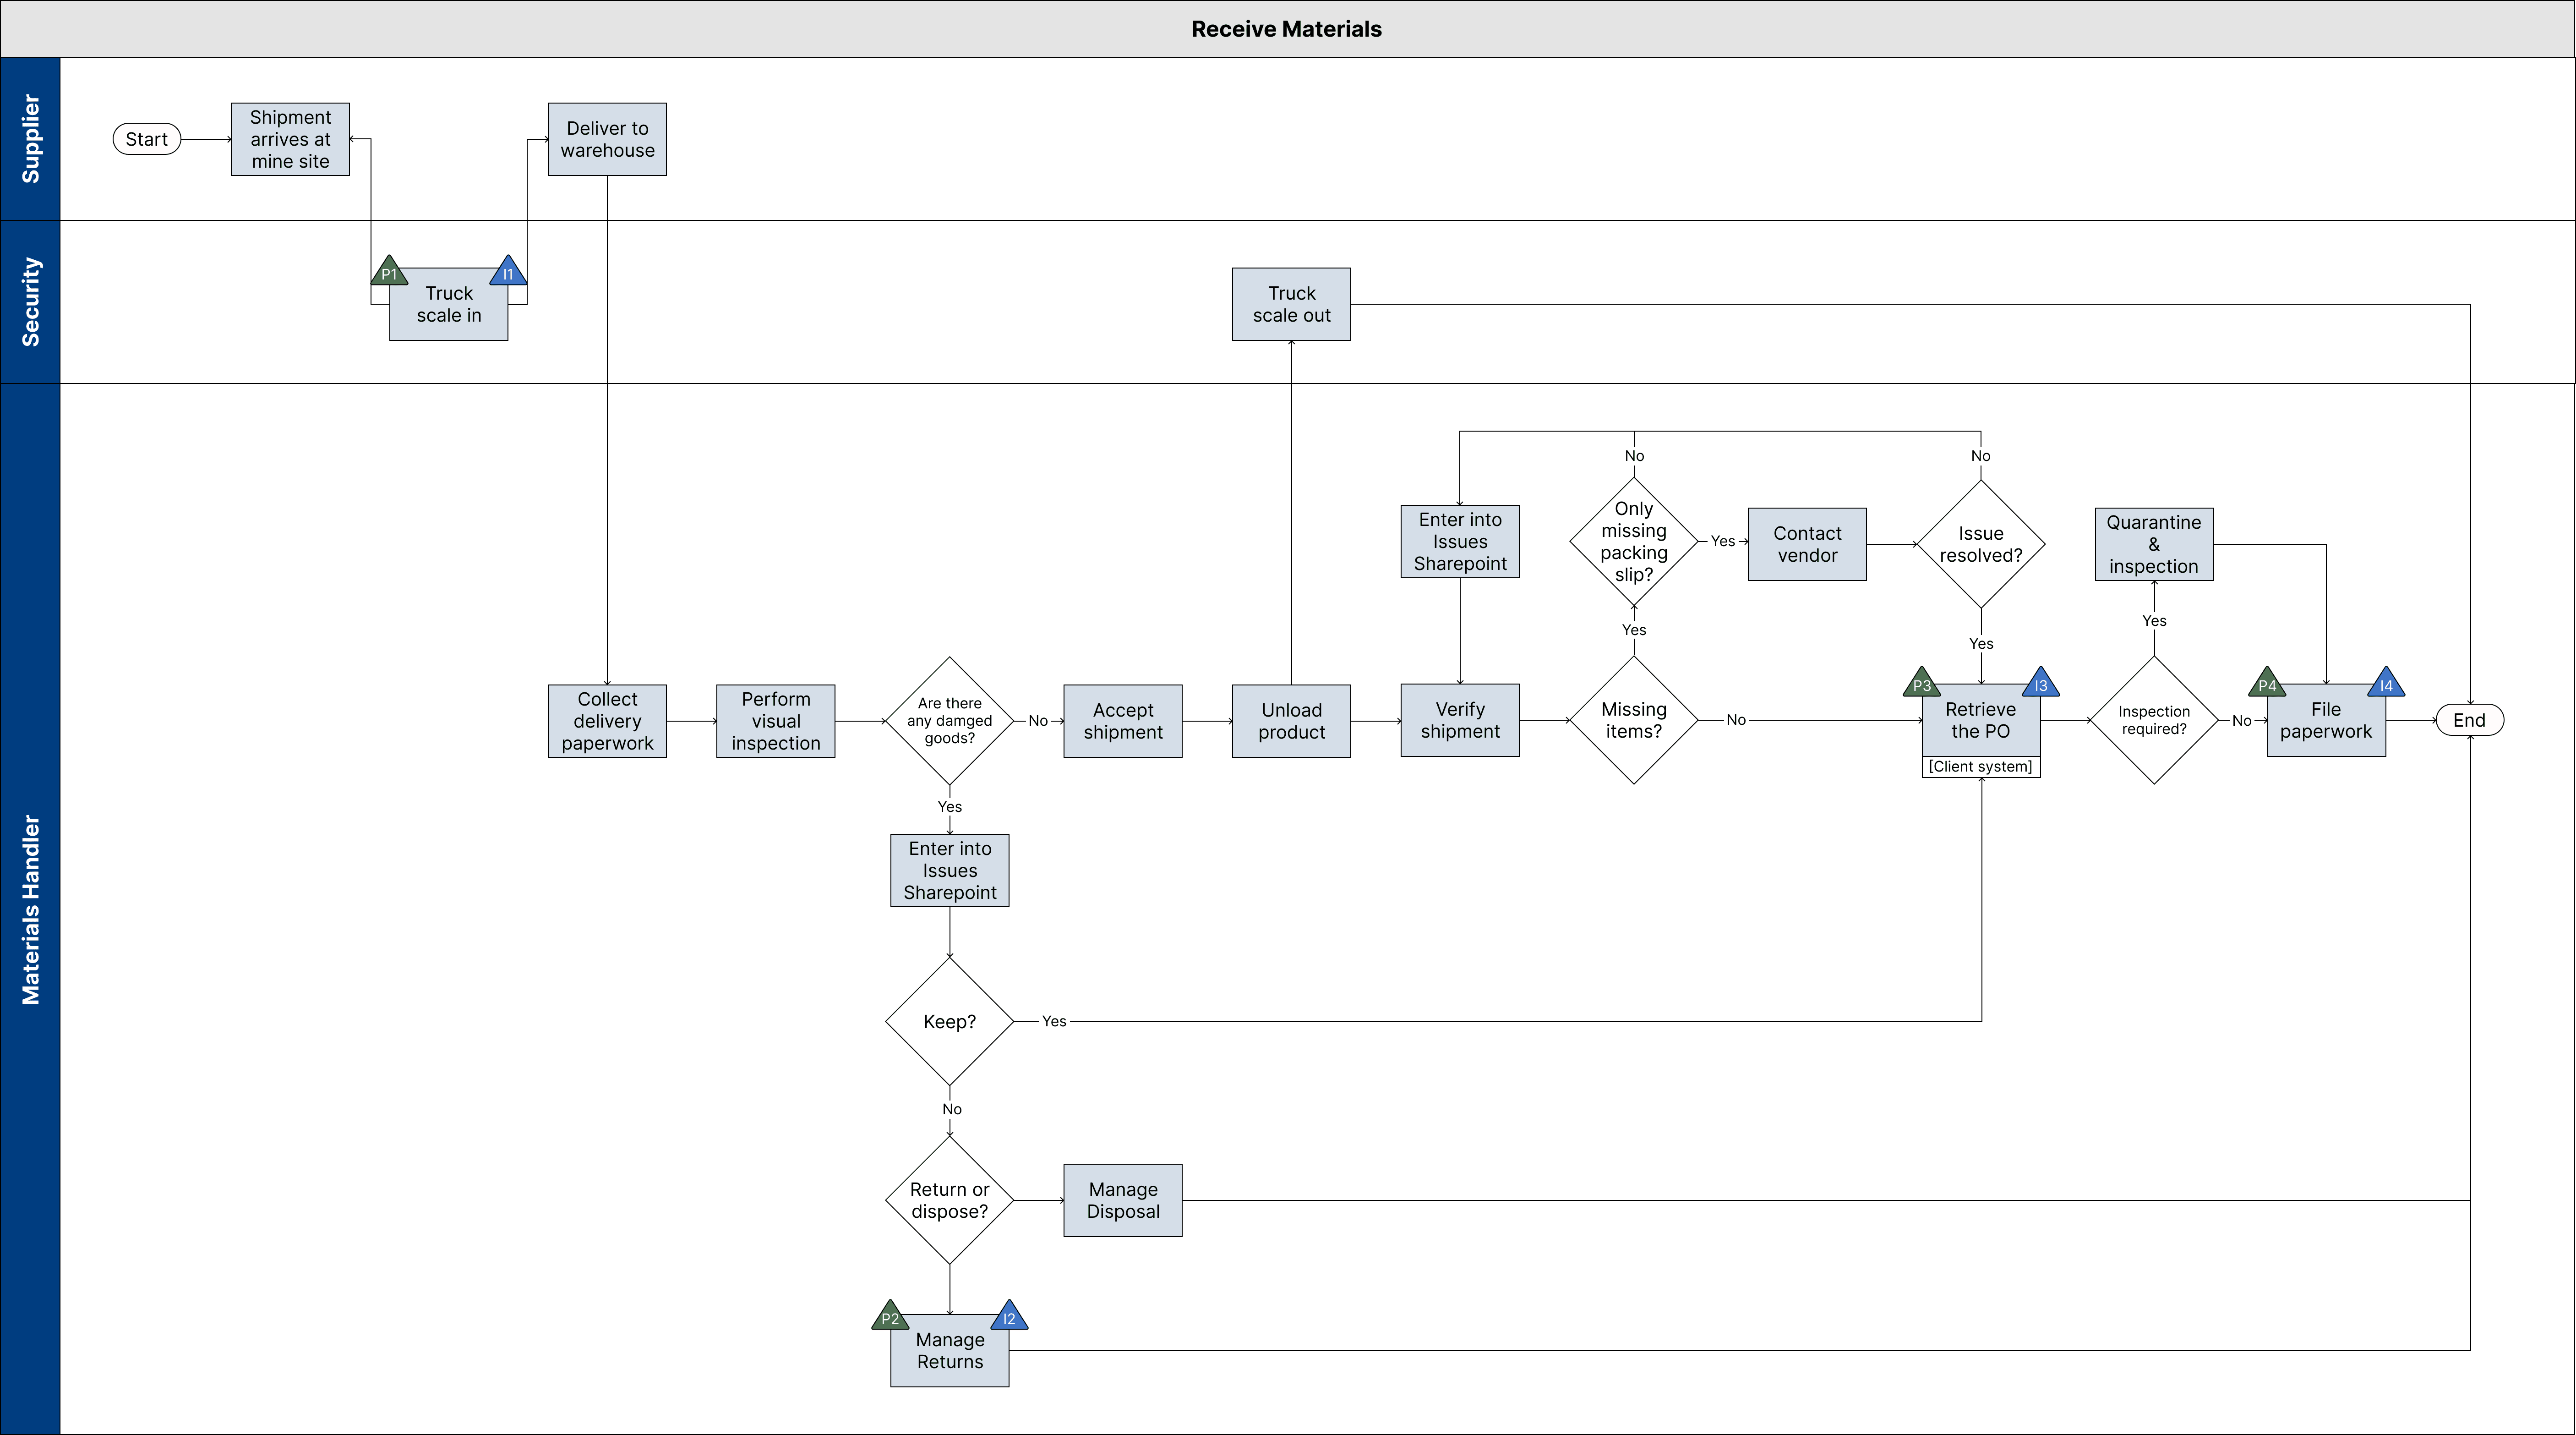Click the 'Return or dispose?' diamond
Viewport: 2576px width, 1435px height.
(x=949, y=1200)
